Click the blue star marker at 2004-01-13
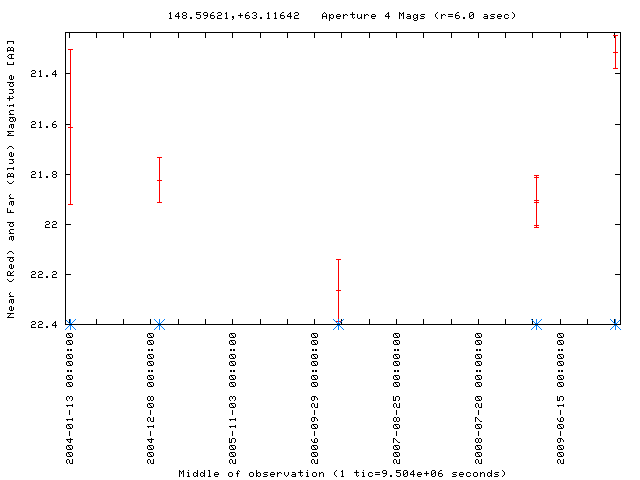The width and height of the screenshot is (640, 480). [x=71, y=324]
